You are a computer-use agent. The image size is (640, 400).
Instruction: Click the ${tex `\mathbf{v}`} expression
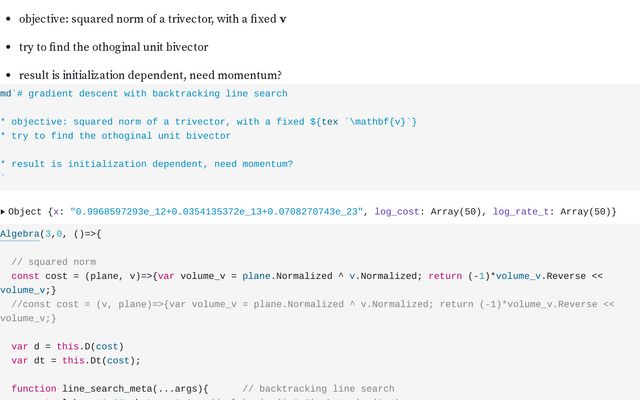(x=363, y=122)
